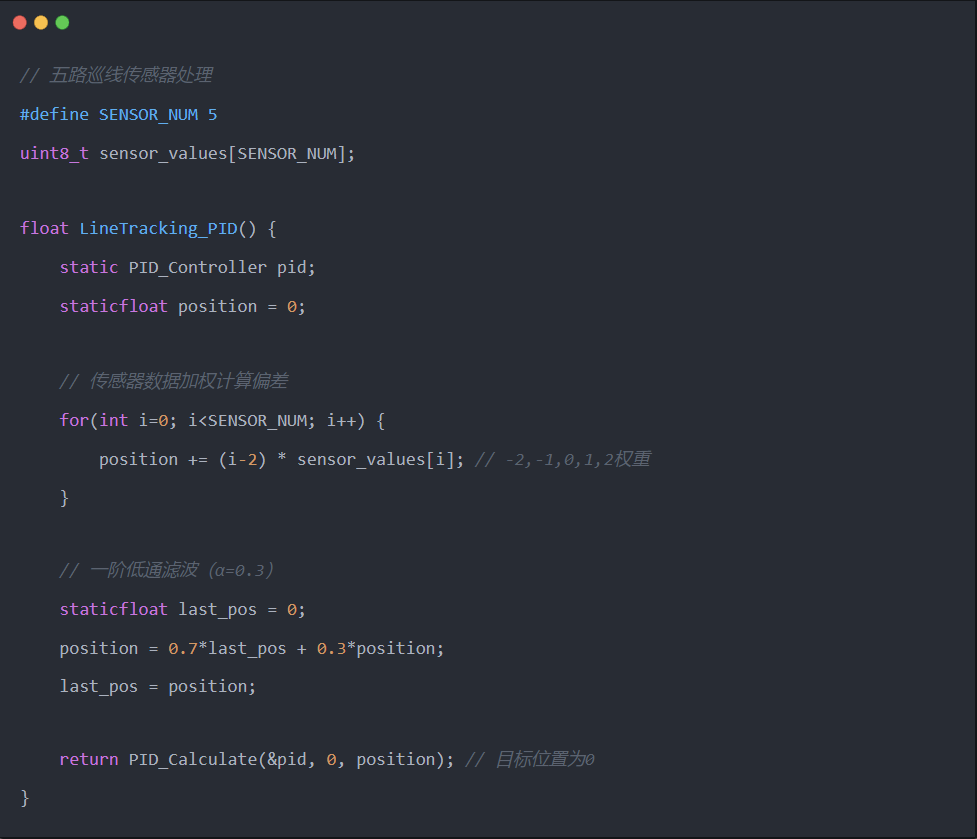Image resolution: width=977 pixels, height=839 pixels.
Task: Click the green maximize dot
Action: tap(62, 23)
